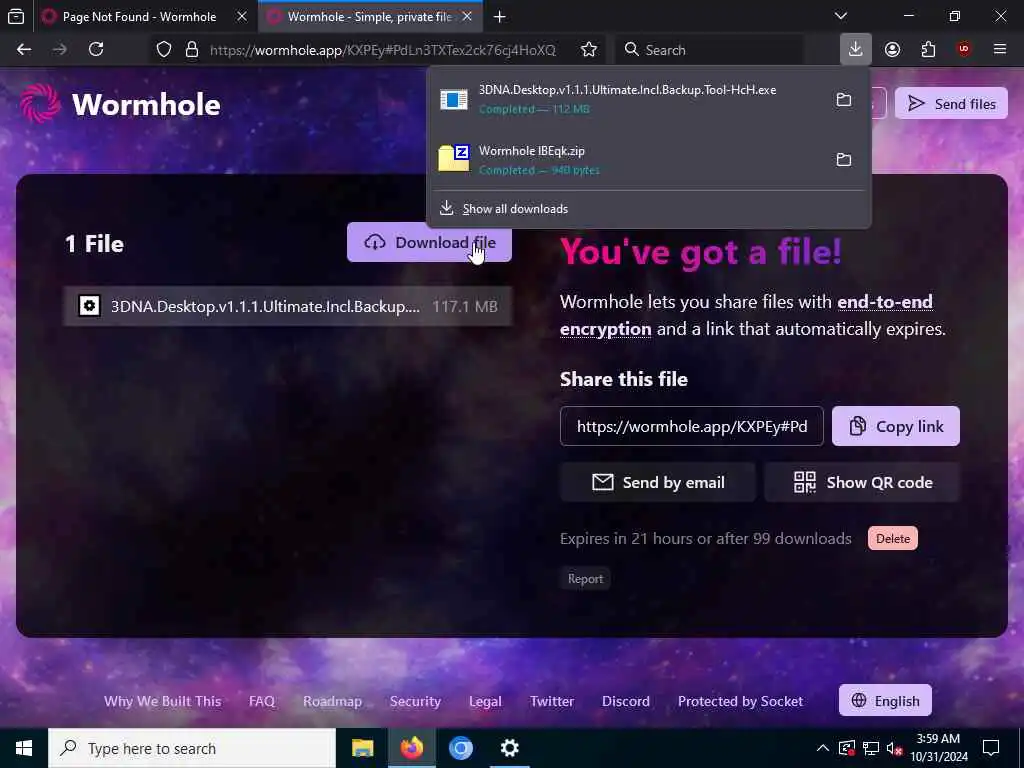Viewport: 1024px width, 768px height.
Task: Open File Explorer from the taskbar
Action: pos(362,748)
